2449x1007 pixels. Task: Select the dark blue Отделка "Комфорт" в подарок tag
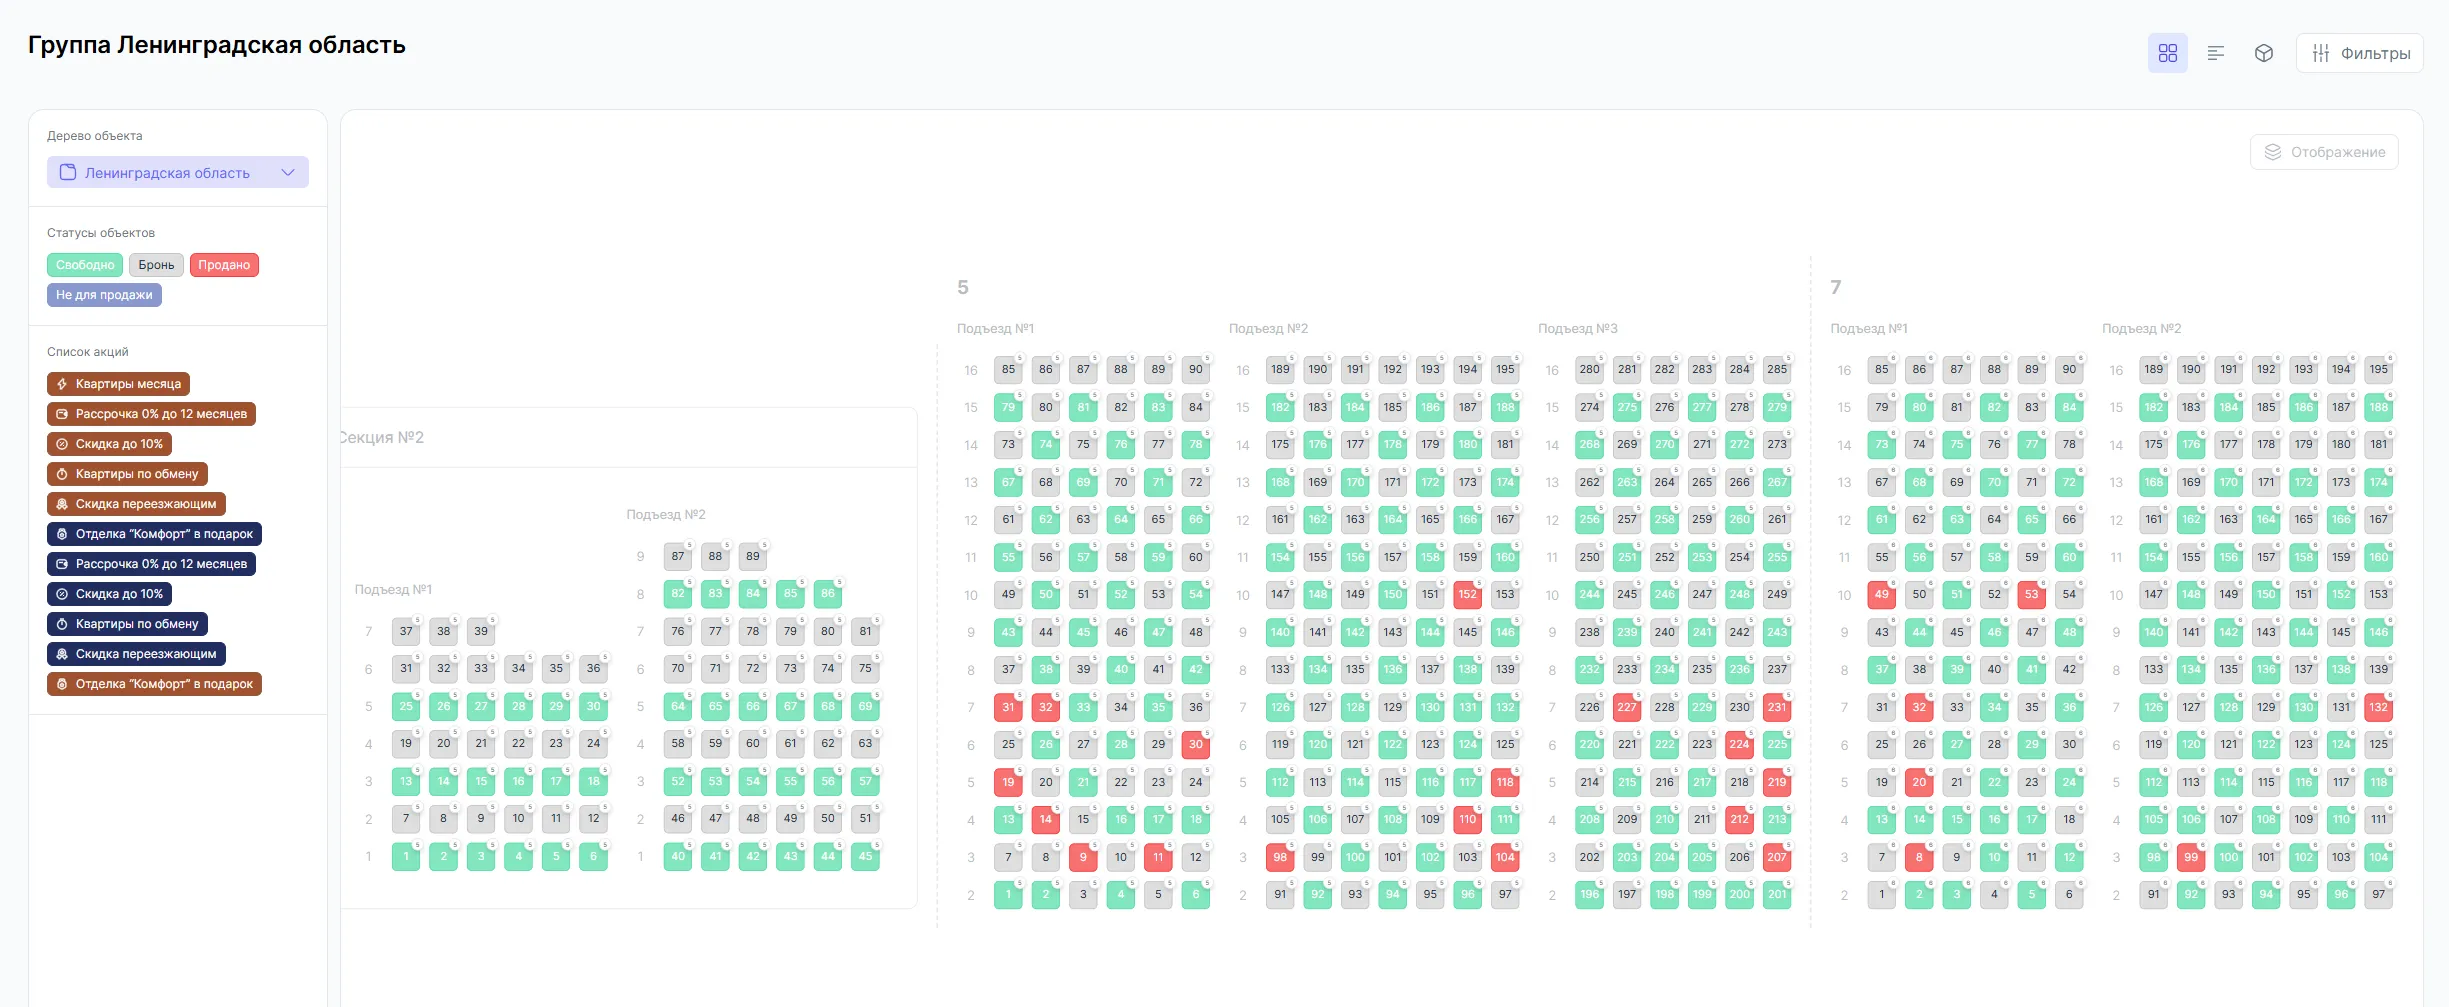[x=154, y=534]
